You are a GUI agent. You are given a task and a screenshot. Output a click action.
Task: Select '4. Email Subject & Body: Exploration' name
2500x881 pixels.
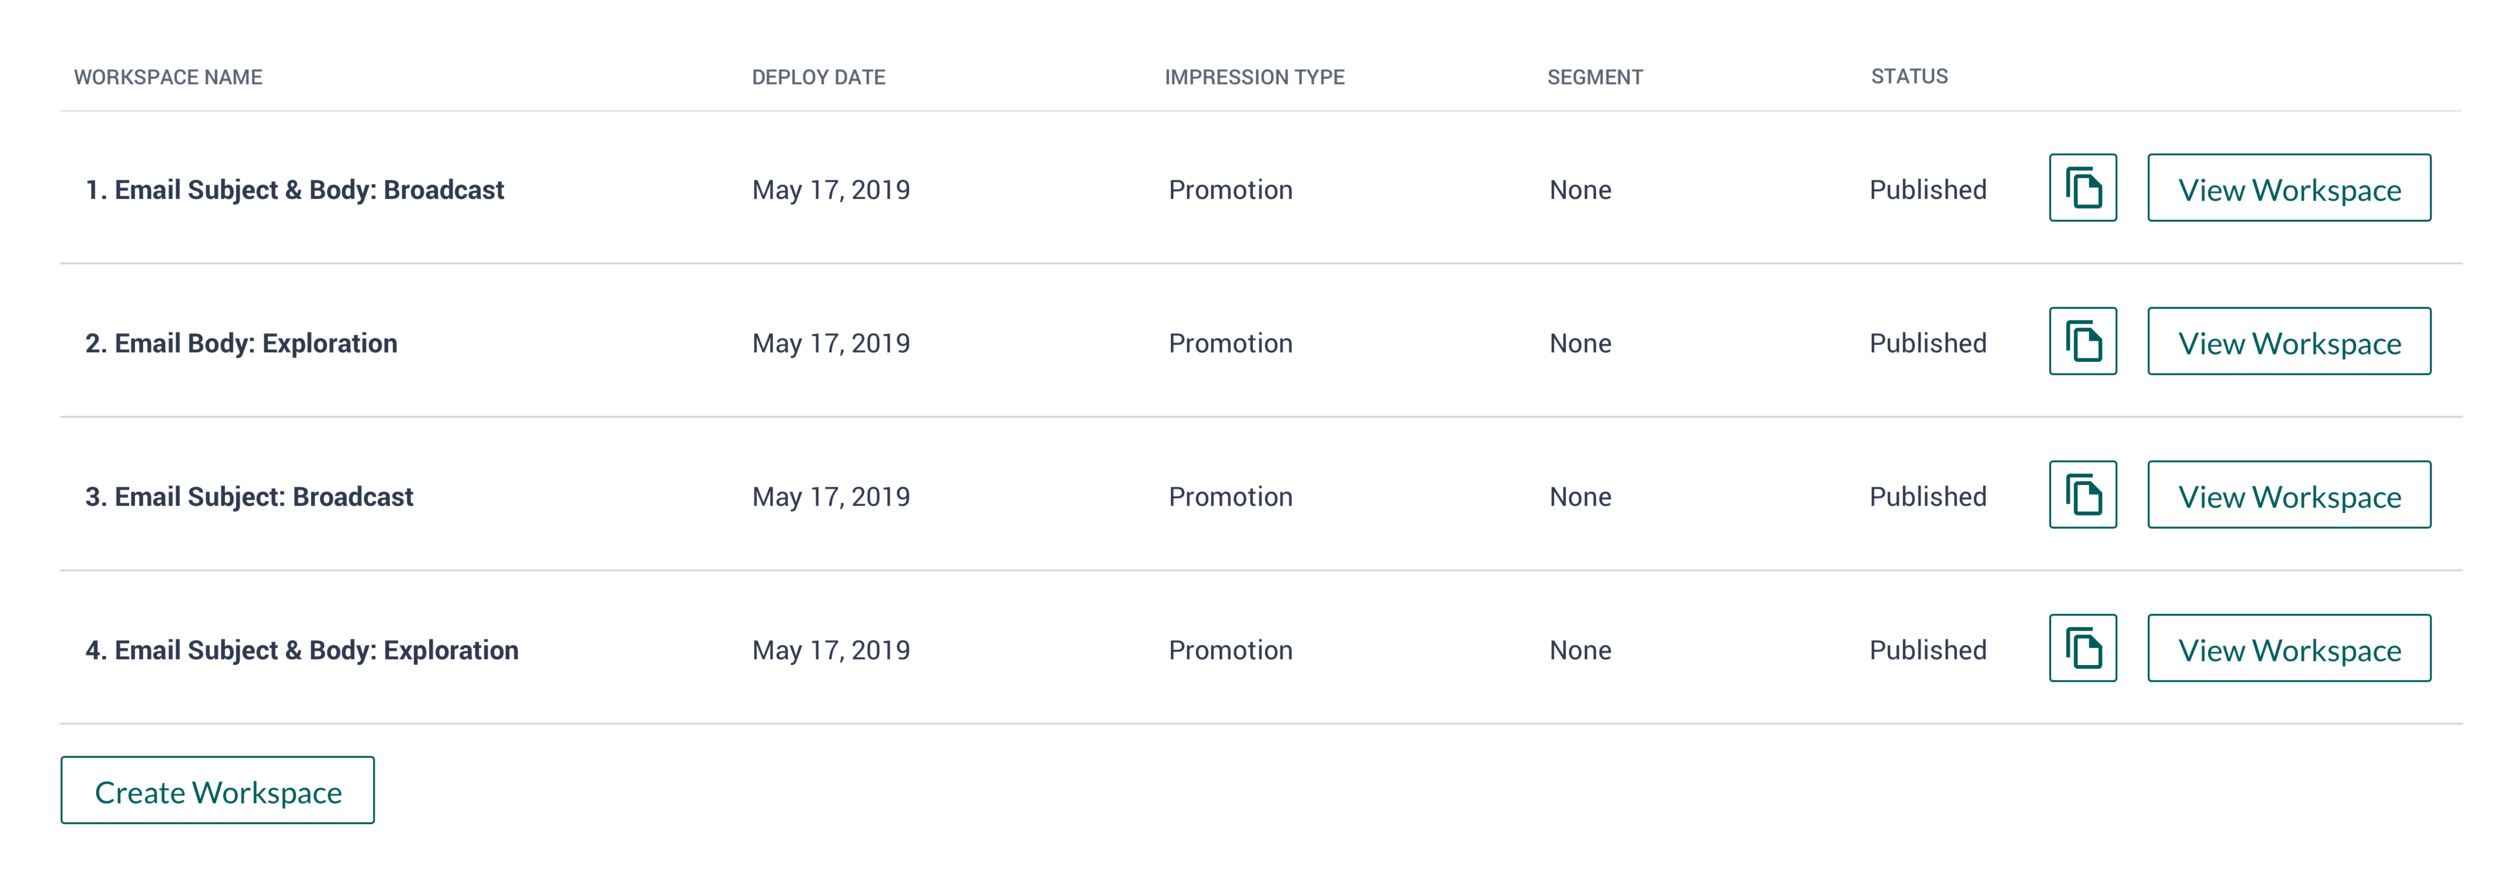[x=302, y=650]
